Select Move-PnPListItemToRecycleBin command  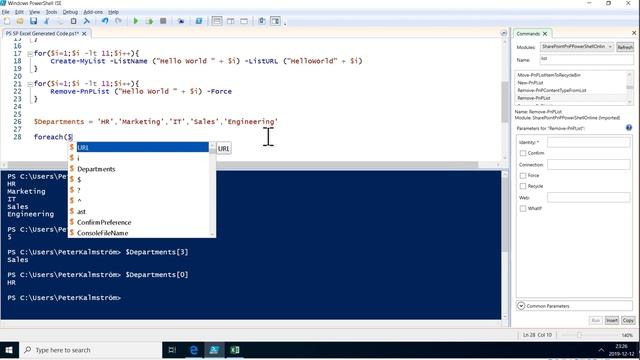click(549, 75)
